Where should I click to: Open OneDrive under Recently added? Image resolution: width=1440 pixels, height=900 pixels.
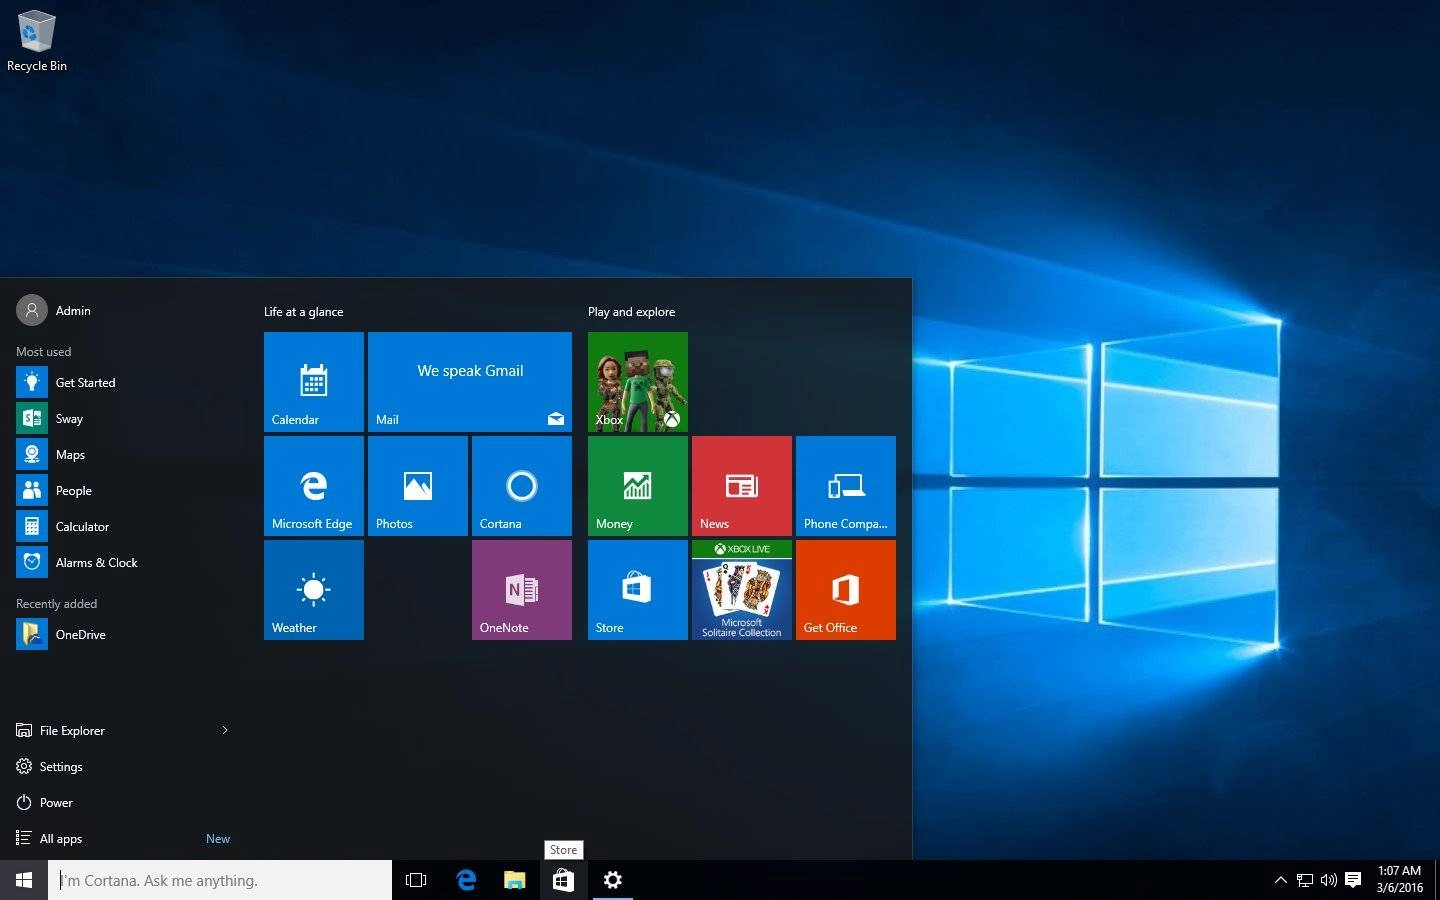point(124,634)
